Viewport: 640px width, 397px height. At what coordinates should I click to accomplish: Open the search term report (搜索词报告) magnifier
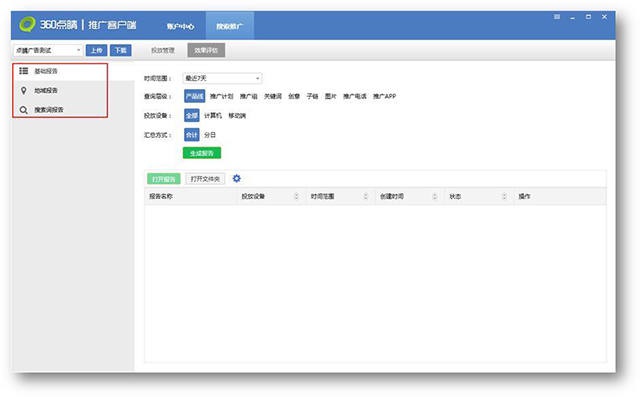[24, 110]
